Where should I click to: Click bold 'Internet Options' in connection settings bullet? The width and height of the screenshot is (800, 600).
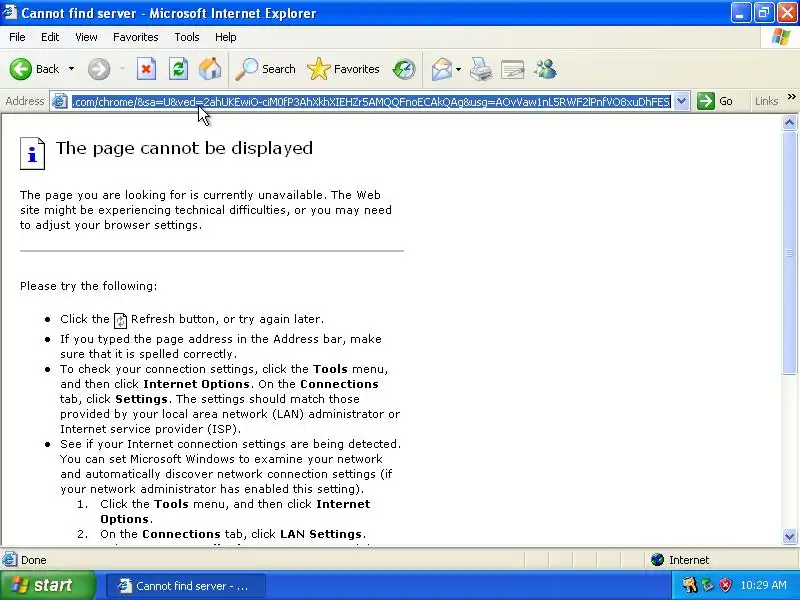coord(196,384)
